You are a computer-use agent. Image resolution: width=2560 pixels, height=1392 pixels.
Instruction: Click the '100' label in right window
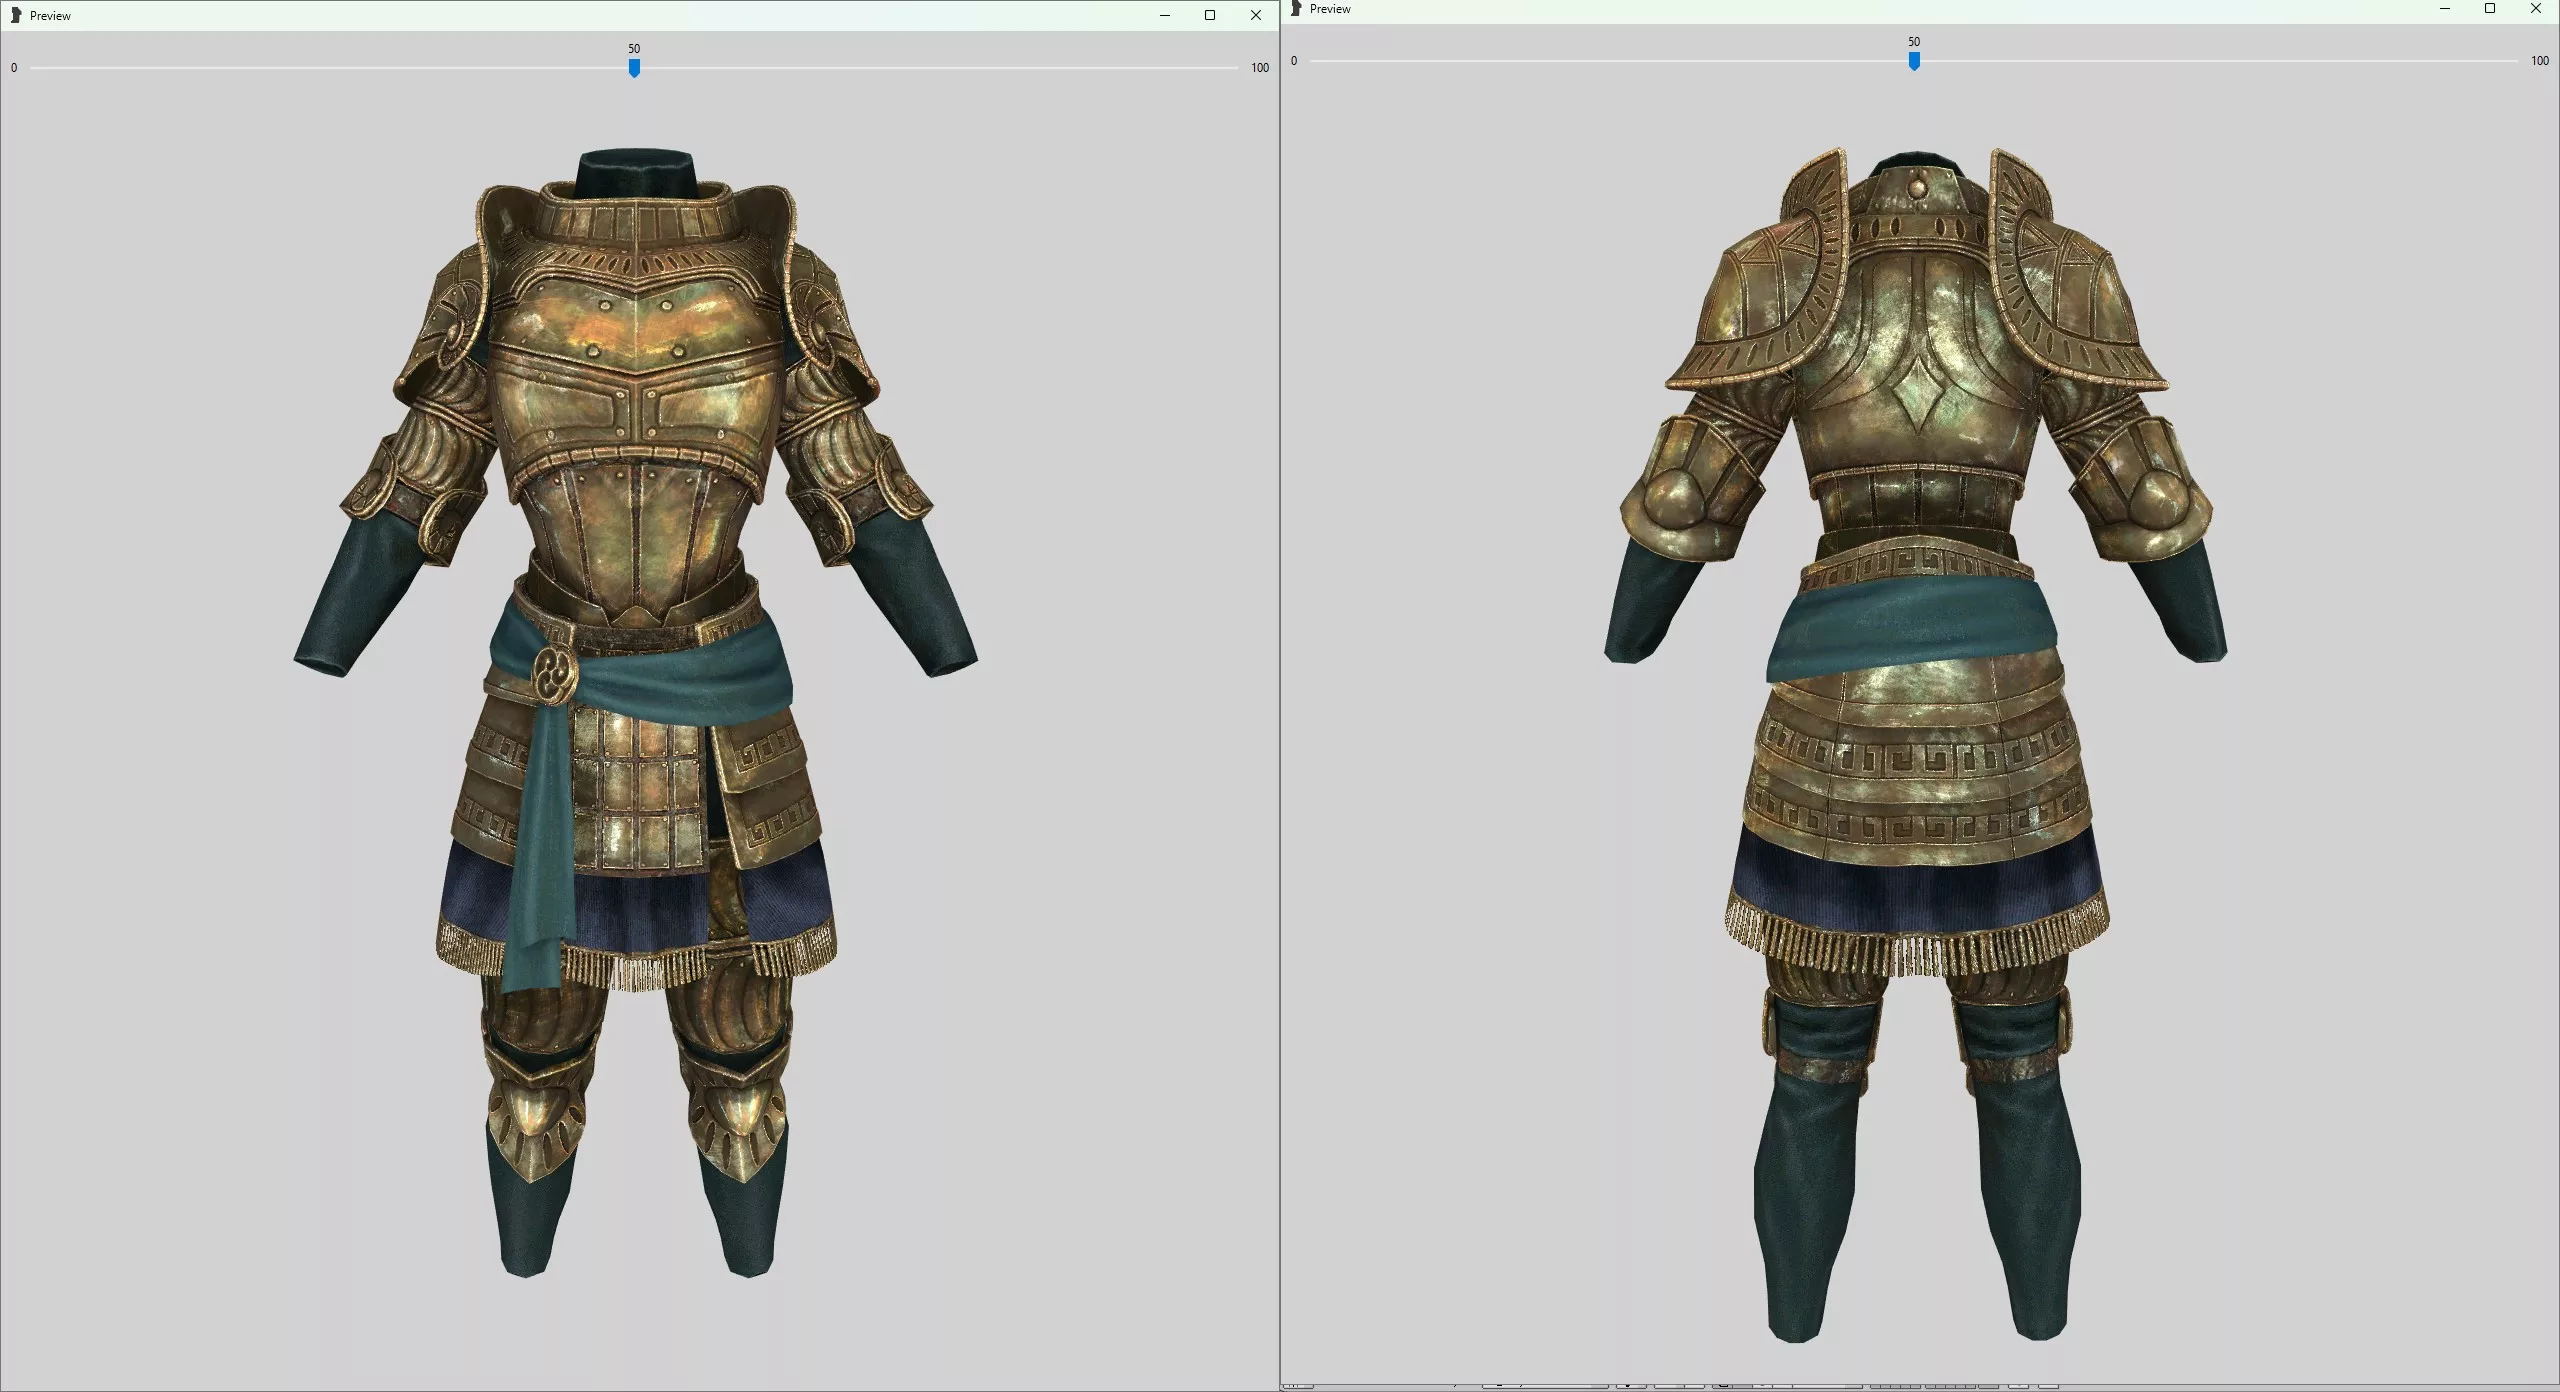(2540, 61)
